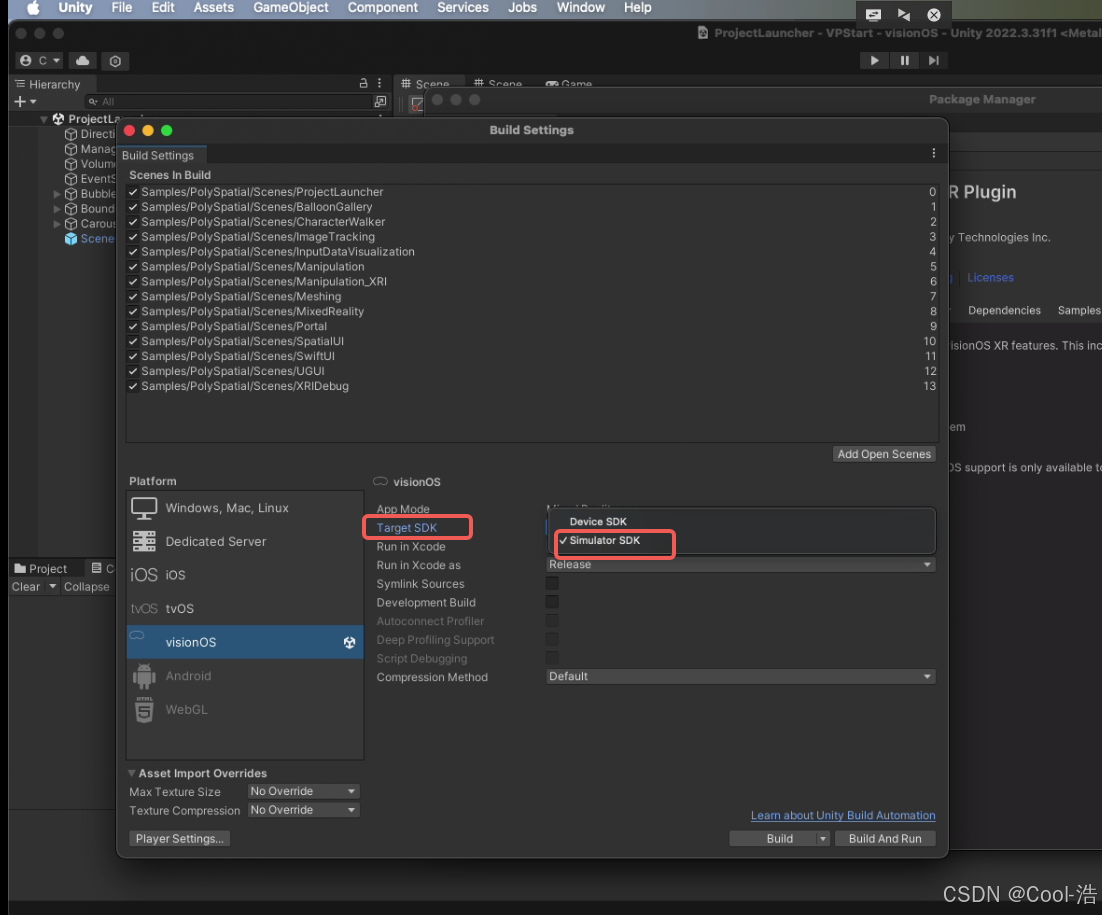Open the Hierarchy panel kebab menu
This screenshot has height=915, width=1102.
coord(380,83)
